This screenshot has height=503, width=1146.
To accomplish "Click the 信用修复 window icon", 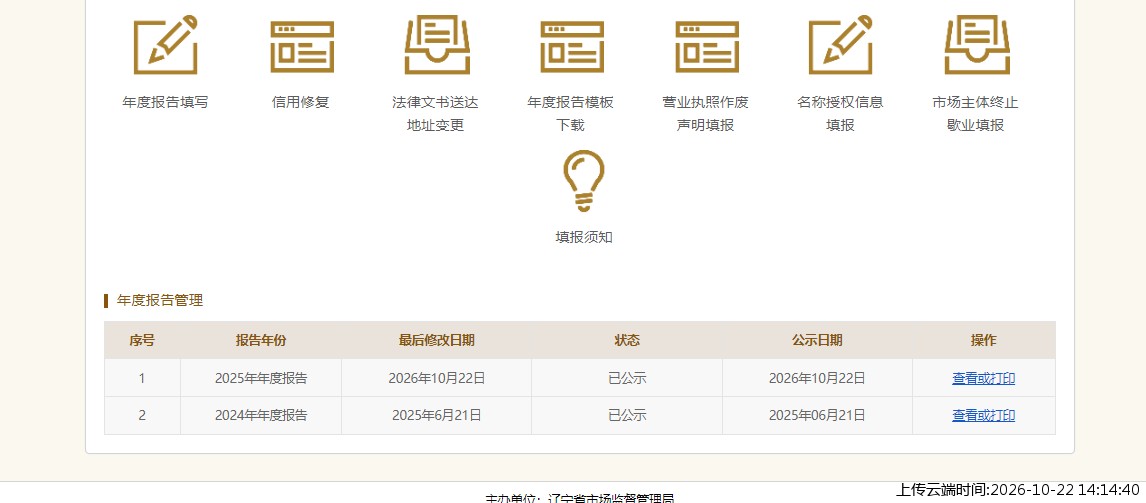I will [x=301, y=46].
